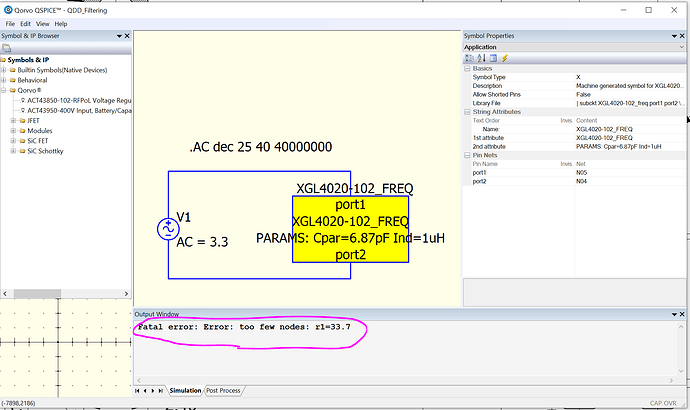Click the Symbol & IP Browser toolbar folder icon

coord(6,48)
